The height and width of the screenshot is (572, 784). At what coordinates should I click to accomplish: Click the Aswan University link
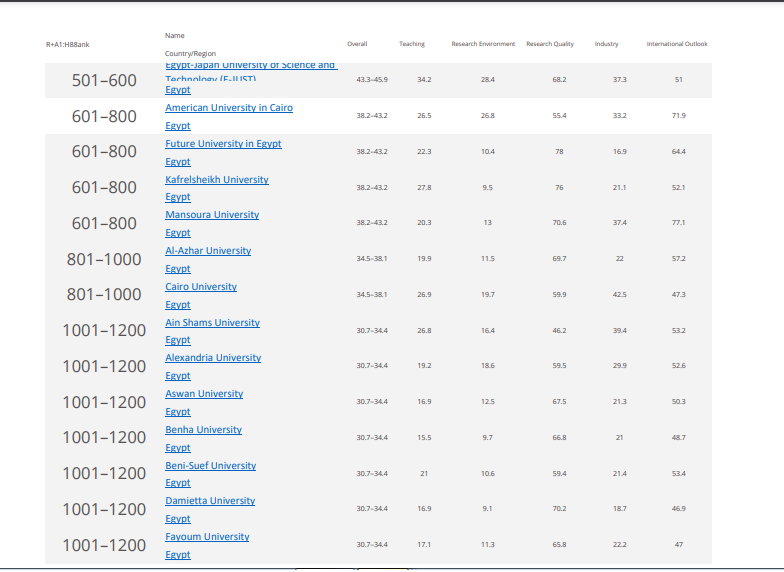click(204, 394)
